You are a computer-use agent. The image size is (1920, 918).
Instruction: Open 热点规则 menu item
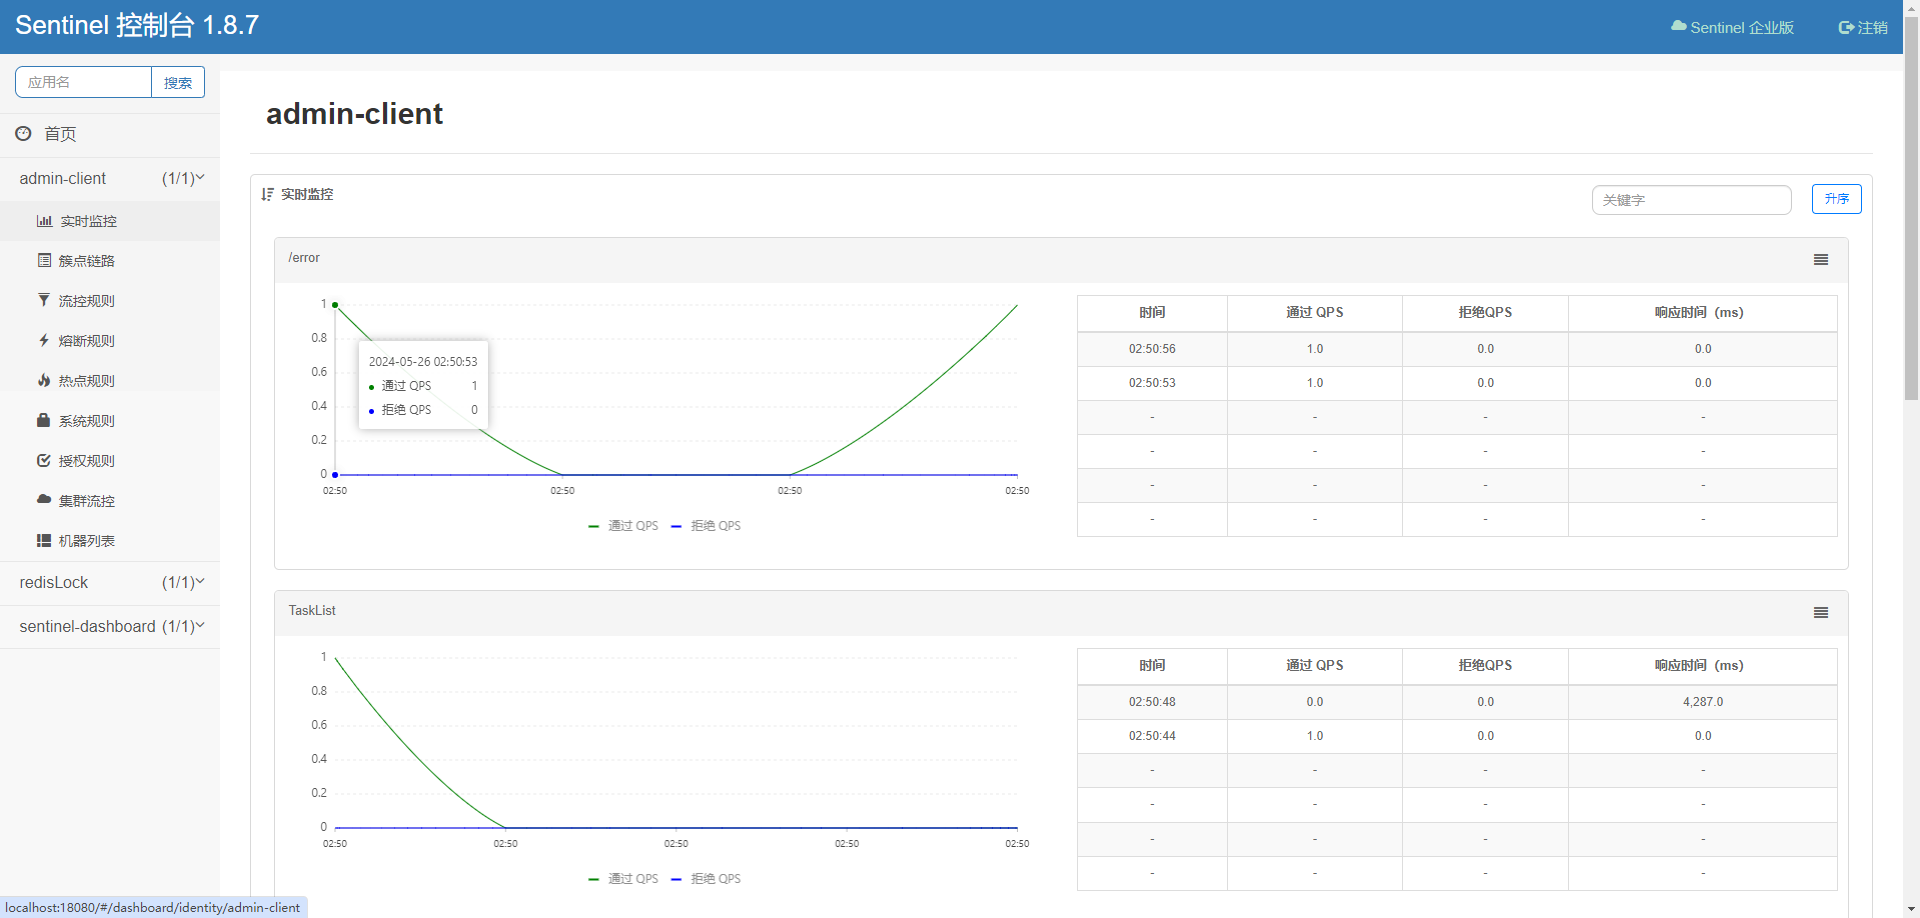110,381
